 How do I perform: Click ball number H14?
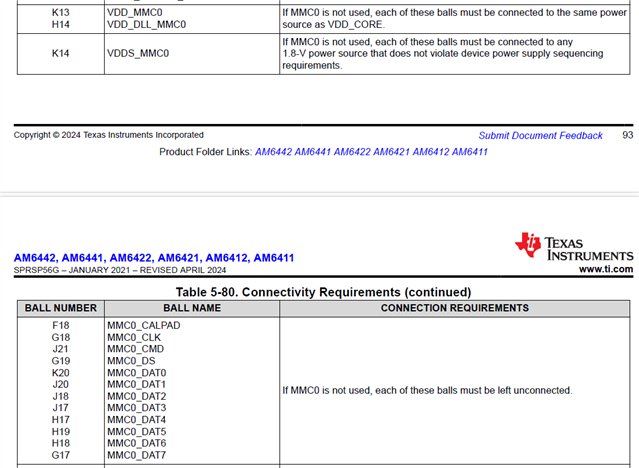pos(61,24)
